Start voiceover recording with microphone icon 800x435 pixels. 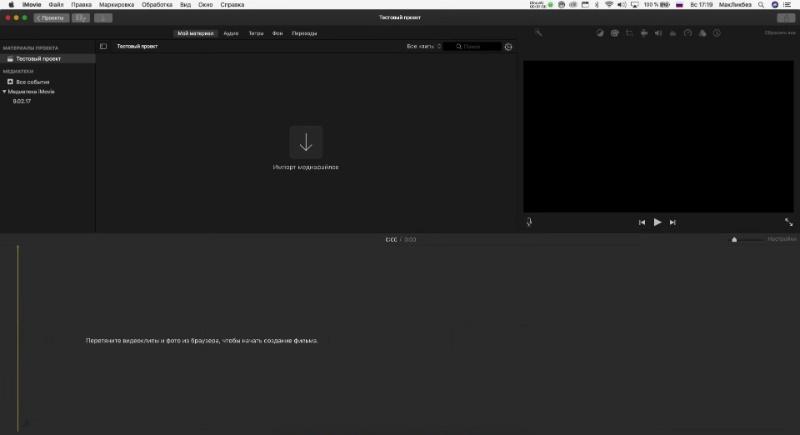[529, 222]
